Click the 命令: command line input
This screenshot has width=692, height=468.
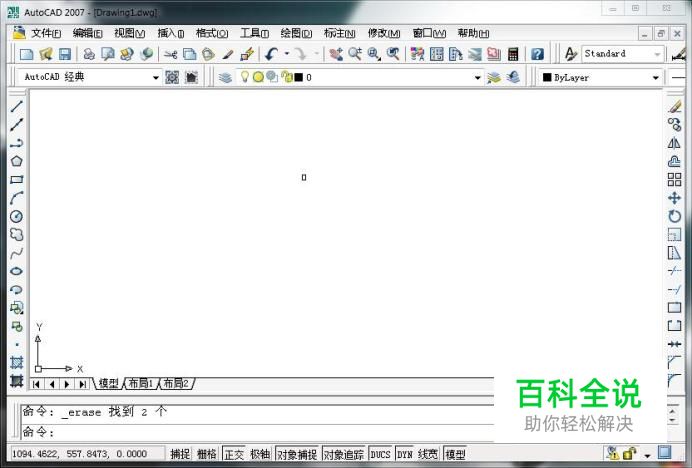pyautogui.click(x=258, y=432)
